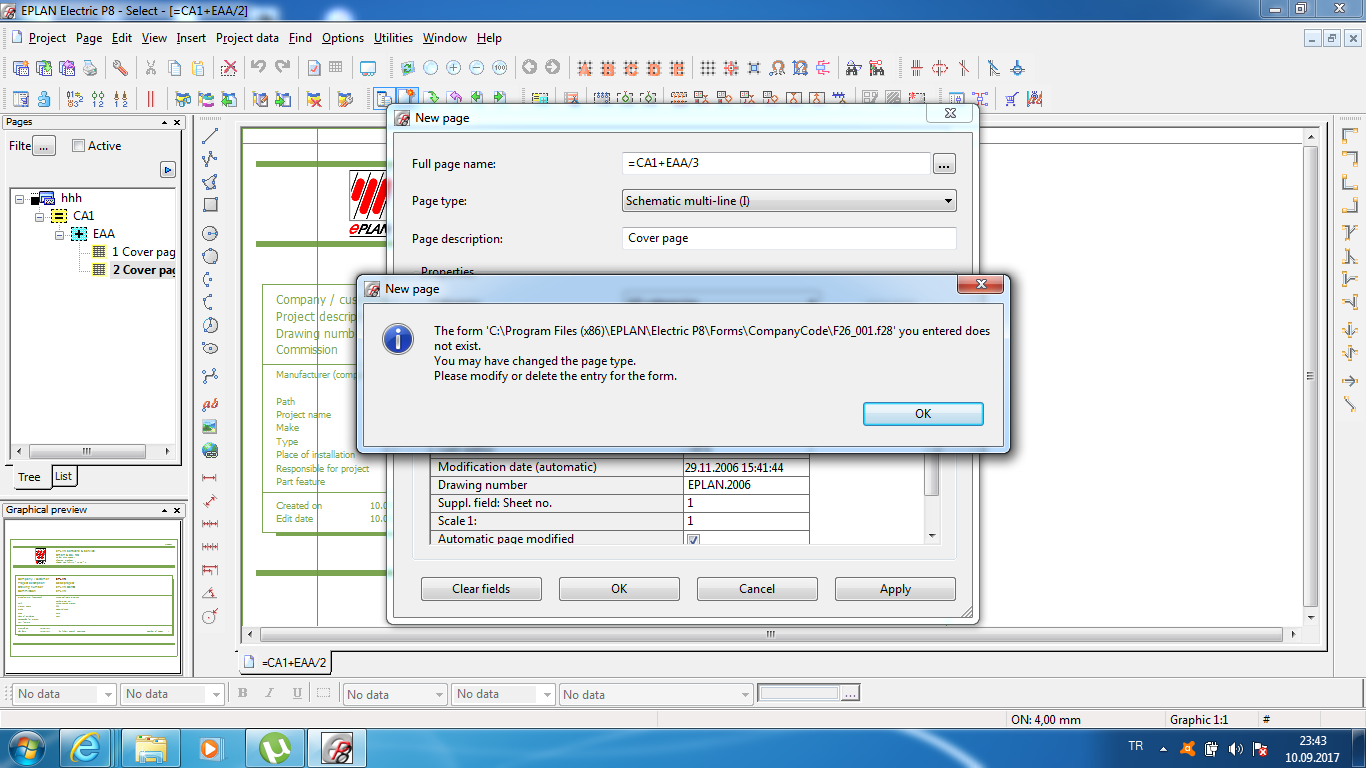Click the Delete icon with red X
Viewport: 1366px width, 768px height.
tap(229, 68)
